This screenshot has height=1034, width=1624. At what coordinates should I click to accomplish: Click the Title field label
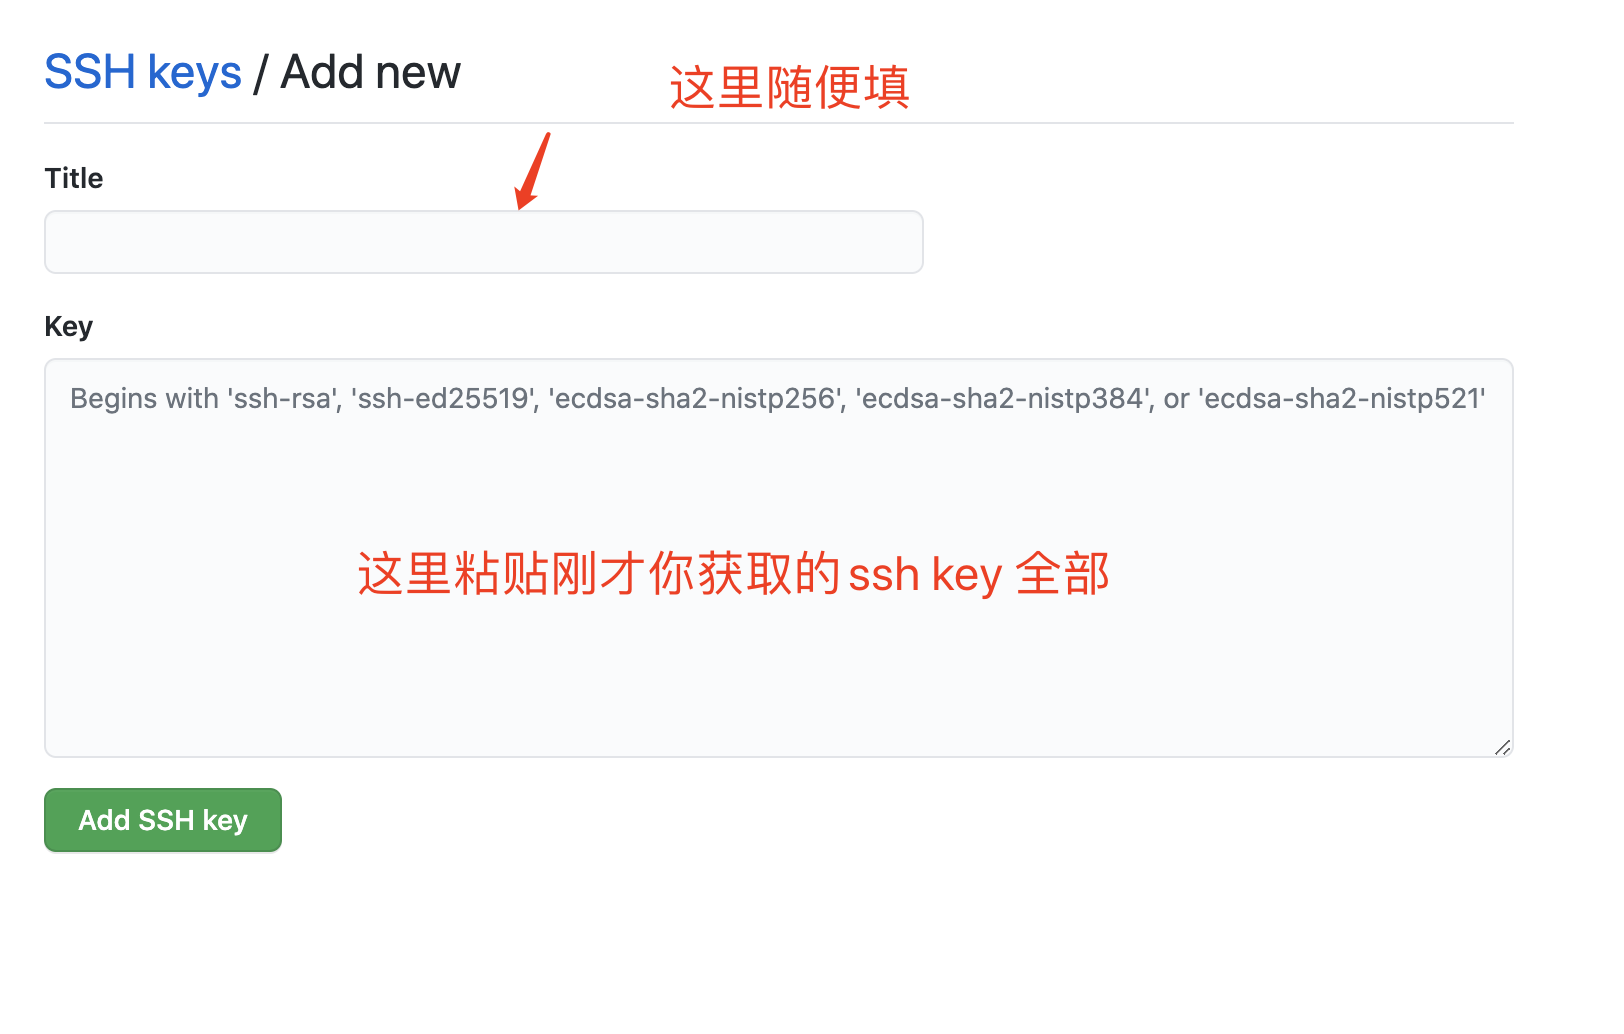click(74, 179)
